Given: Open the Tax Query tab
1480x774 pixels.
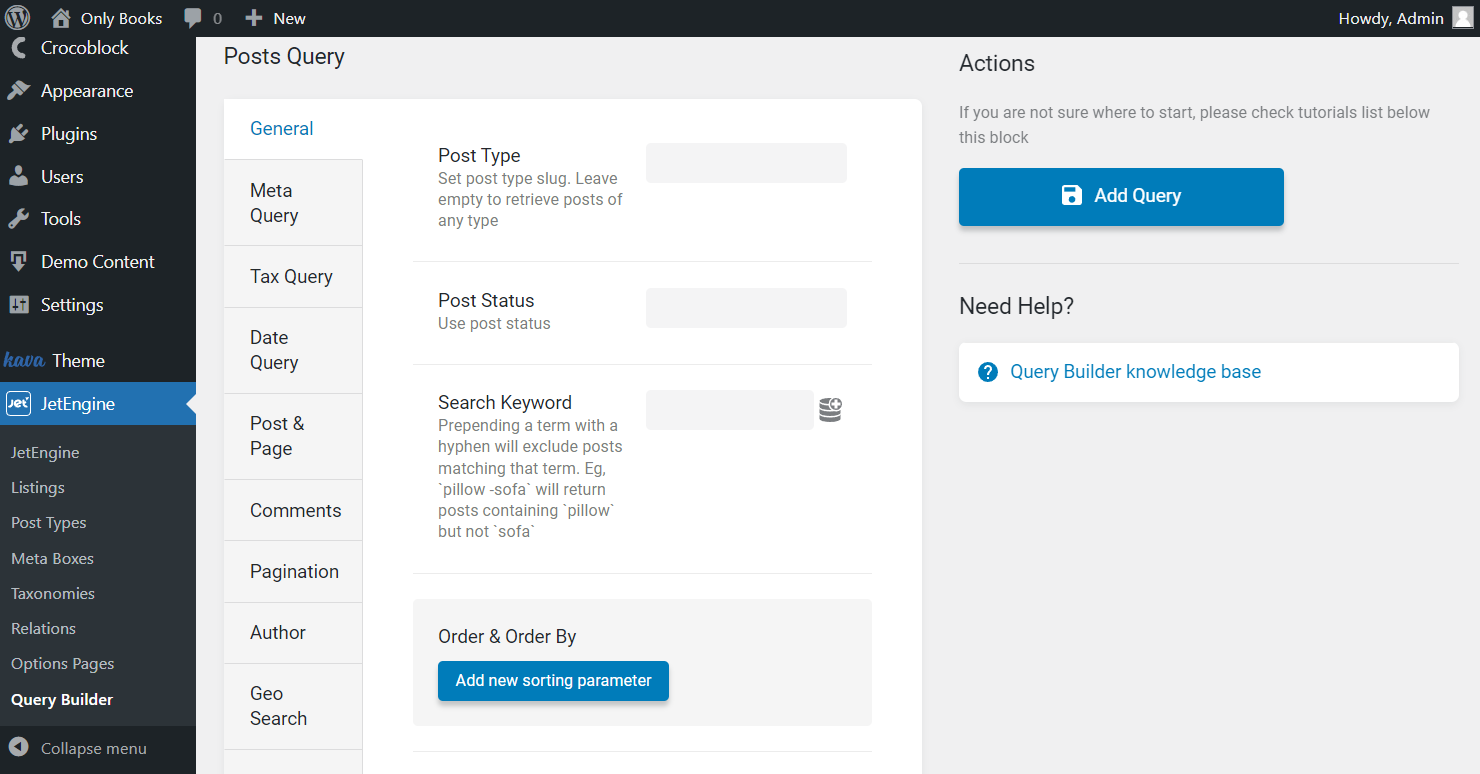Looking at the screenshot, I should point(293,277).
